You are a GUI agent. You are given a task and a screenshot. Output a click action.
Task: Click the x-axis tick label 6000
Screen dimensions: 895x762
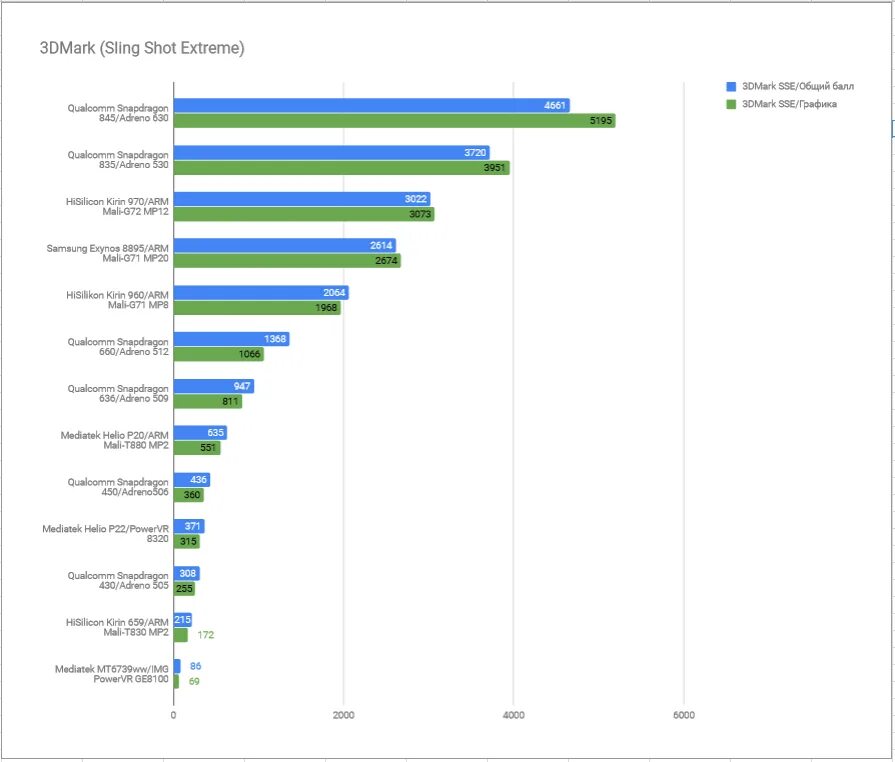tap(684, 715)
